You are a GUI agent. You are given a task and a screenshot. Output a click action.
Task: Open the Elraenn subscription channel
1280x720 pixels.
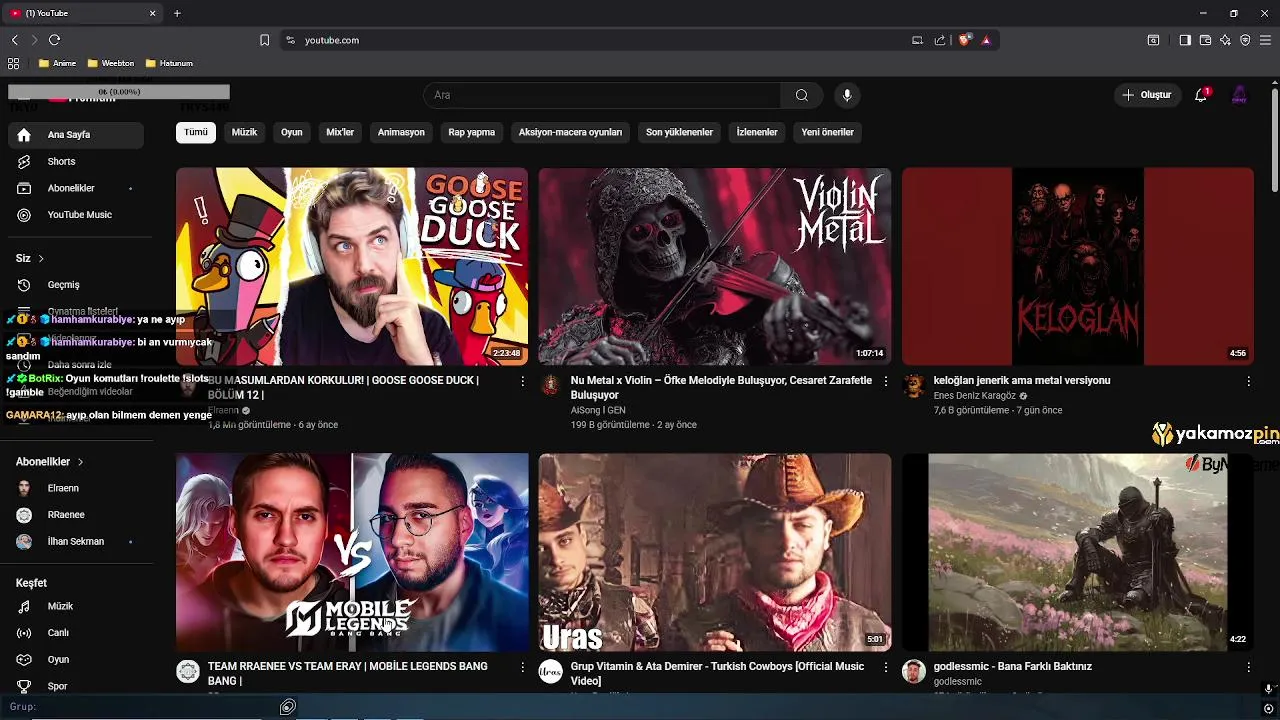click(76, 488)
